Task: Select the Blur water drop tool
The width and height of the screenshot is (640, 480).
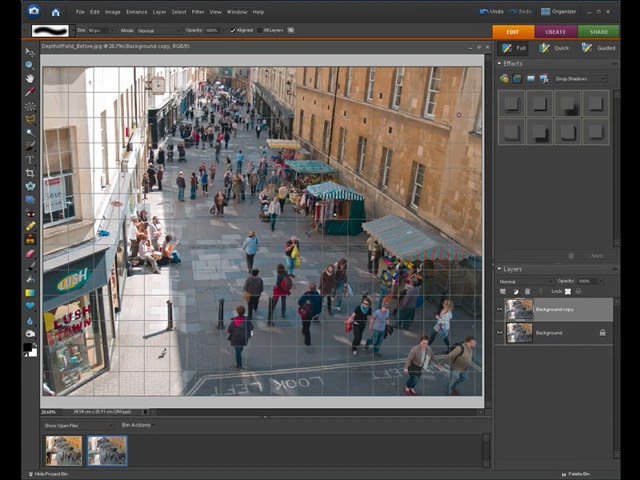Action: (x=30, y=320)
